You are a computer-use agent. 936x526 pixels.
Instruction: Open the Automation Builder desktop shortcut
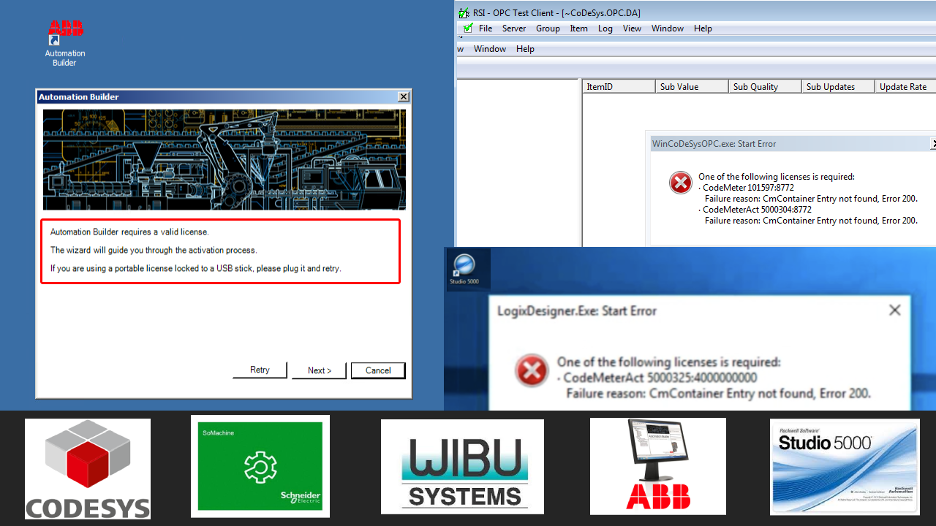tap(65, 43)
